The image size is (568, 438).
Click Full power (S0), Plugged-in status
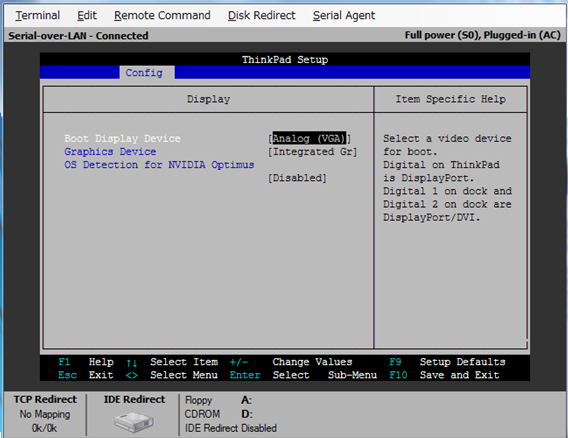coord(483,35)
